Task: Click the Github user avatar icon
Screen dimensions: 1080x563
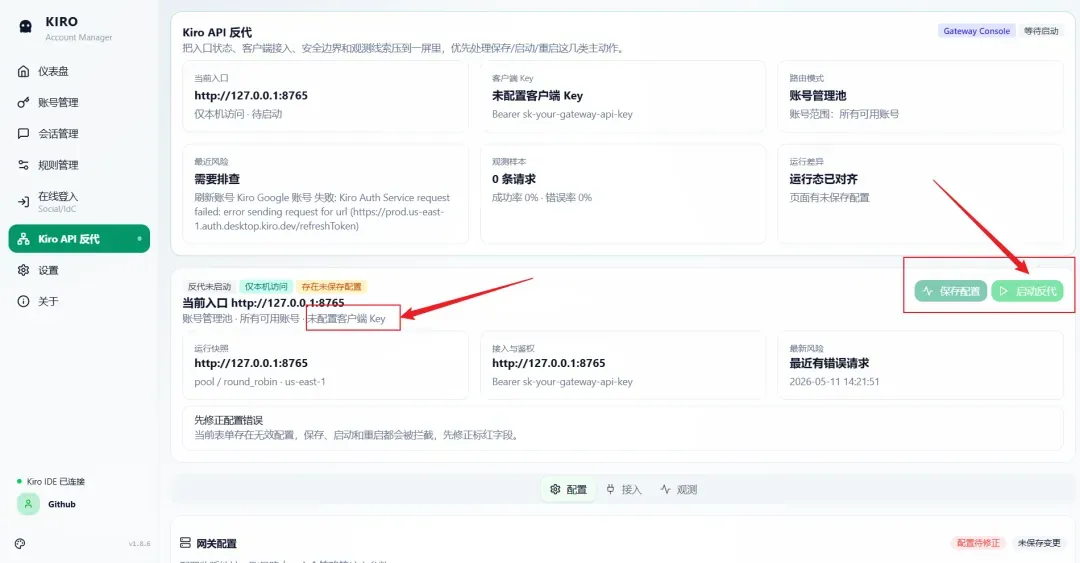Action: pyautogui.click(x=28, y=504)
